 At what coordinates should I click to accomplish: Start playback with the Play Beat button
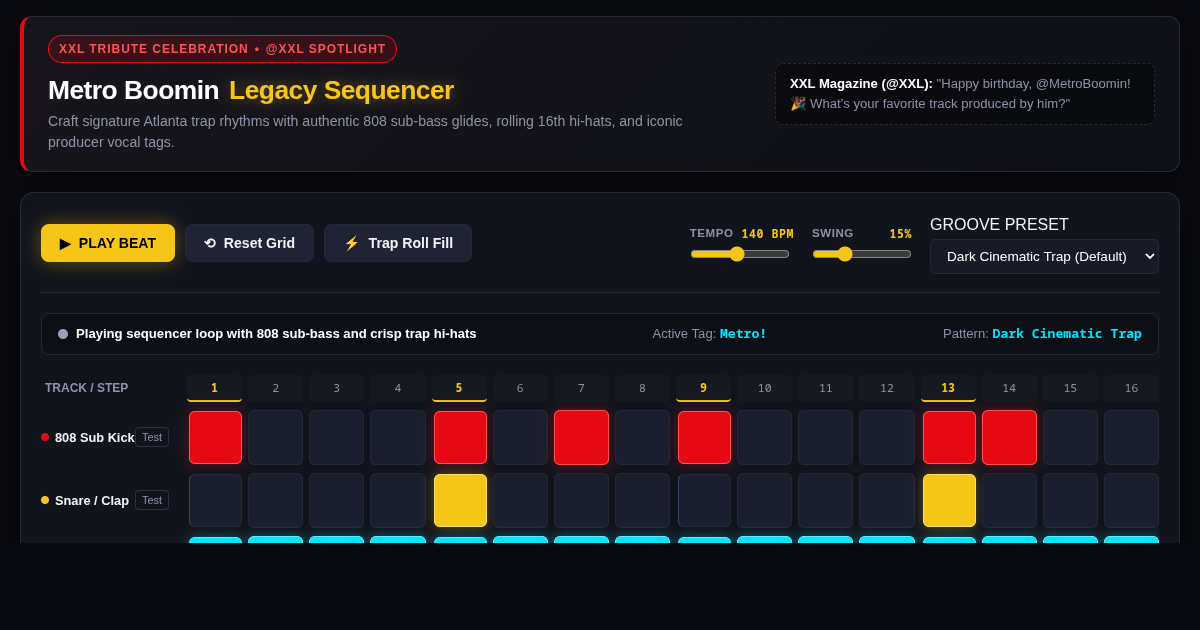coord(108,243)
